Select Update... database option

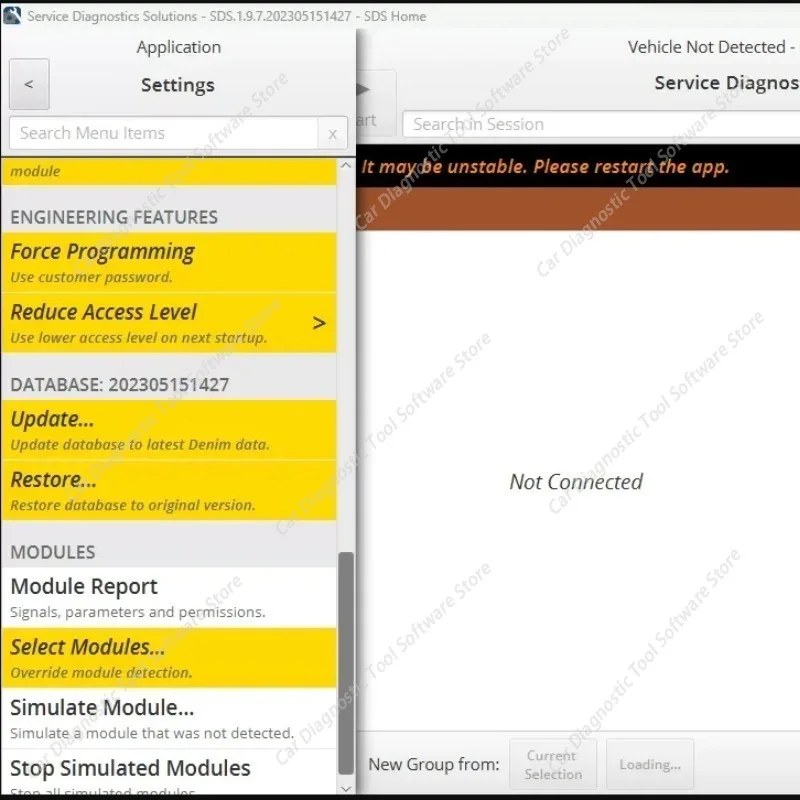tap(169, 430)
